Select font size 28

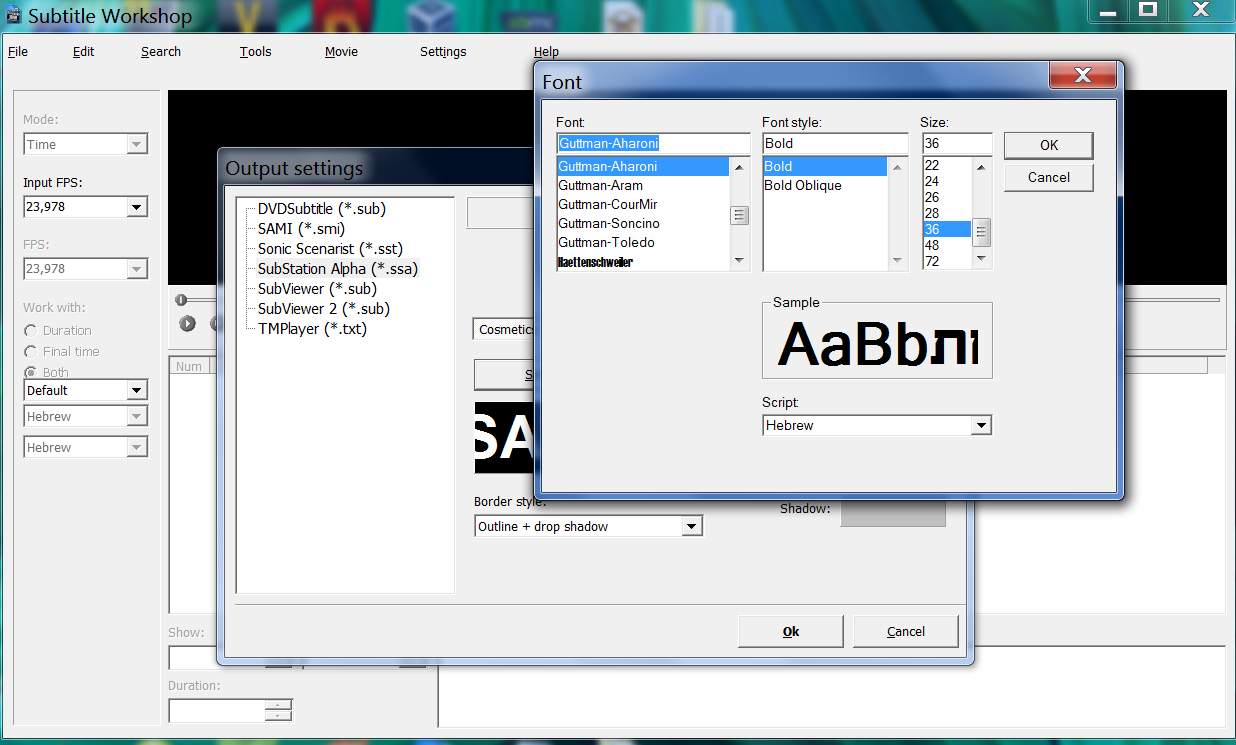pos(947,213)
